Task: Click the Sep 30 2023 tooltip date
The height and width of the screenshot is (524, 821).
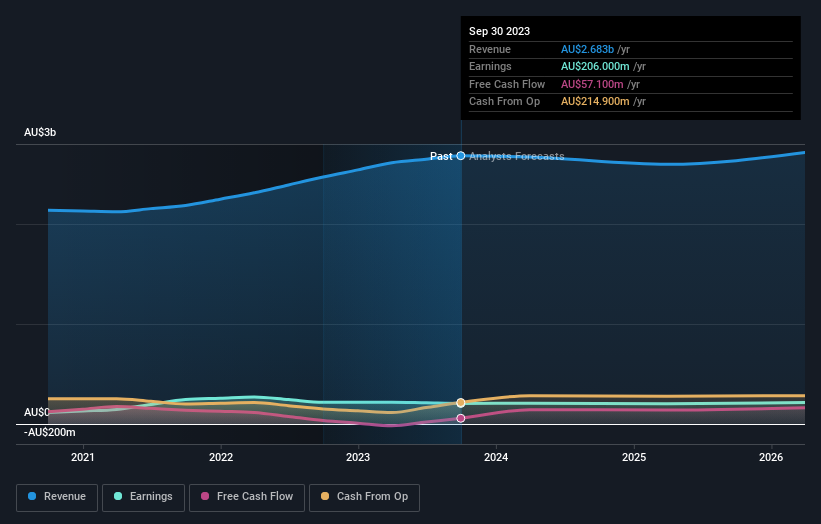Action: 500,31
